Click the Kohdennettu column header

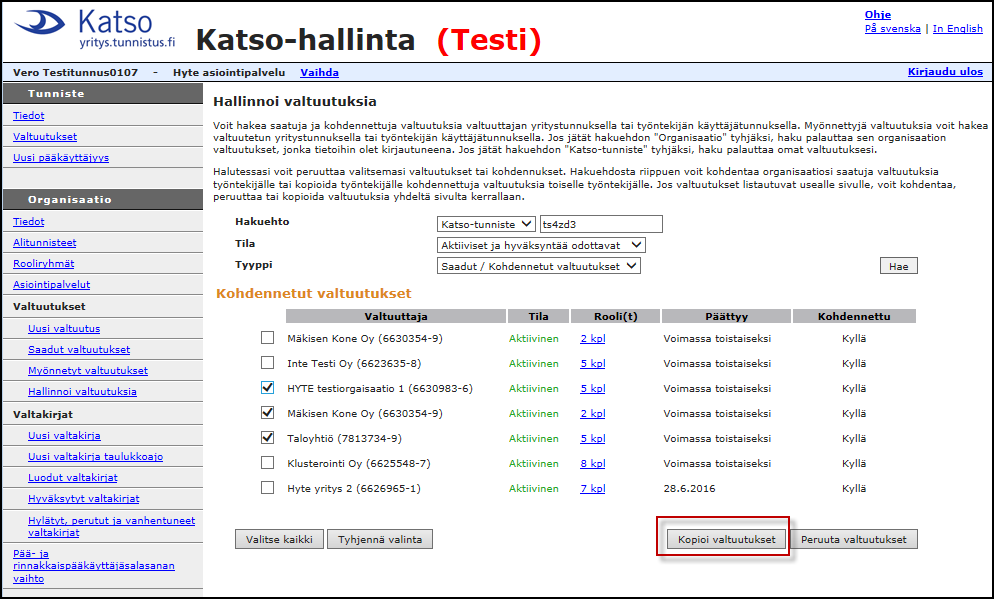click(854, 316)
